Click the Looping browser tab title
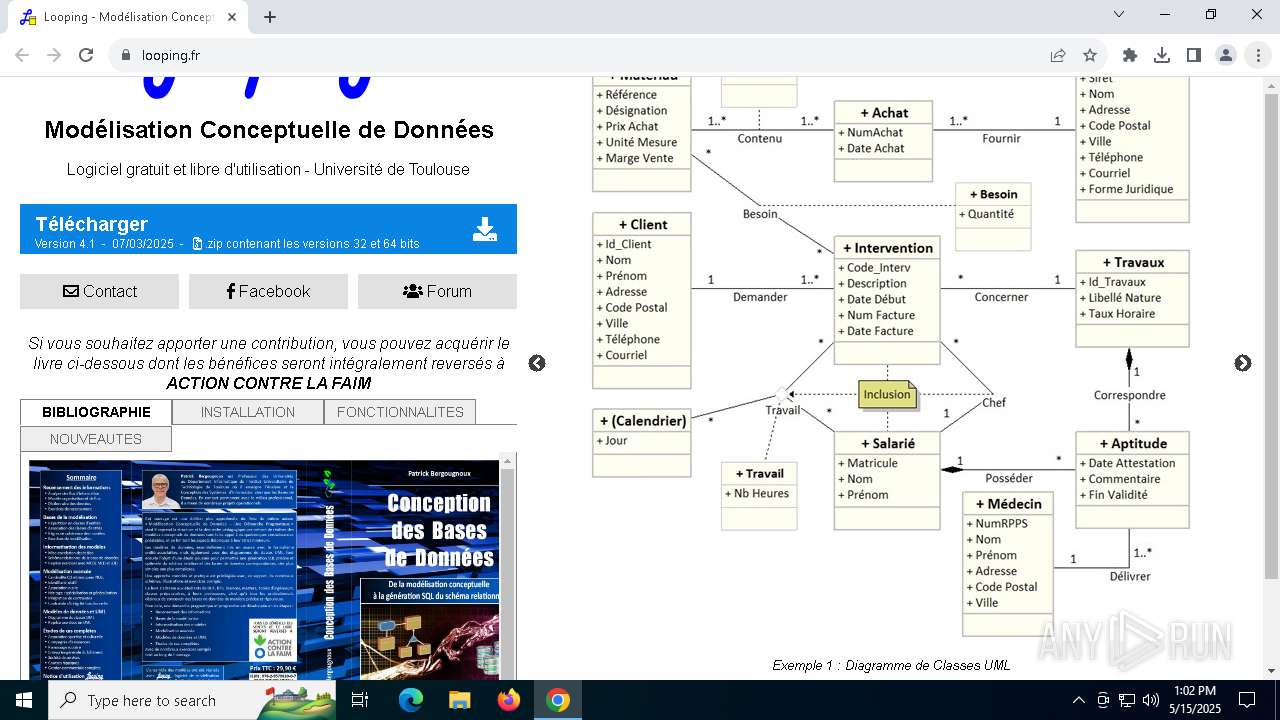Screen dimensions: 1280x720 [128, 17]
